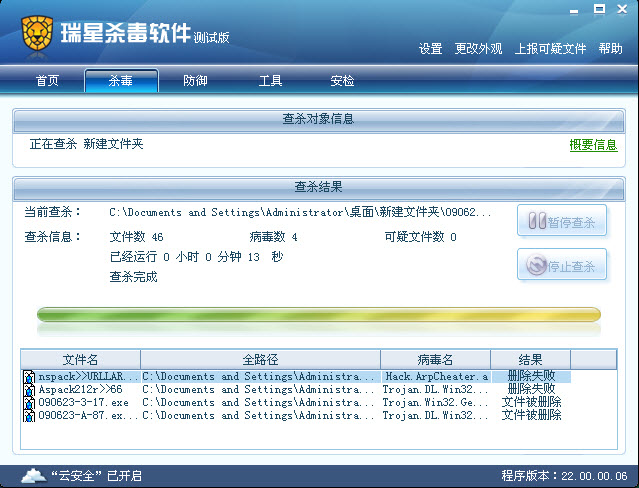Click the Rising lion shield logo
Image resolution: width=639 pixels, height=488 pixels.
37,34
